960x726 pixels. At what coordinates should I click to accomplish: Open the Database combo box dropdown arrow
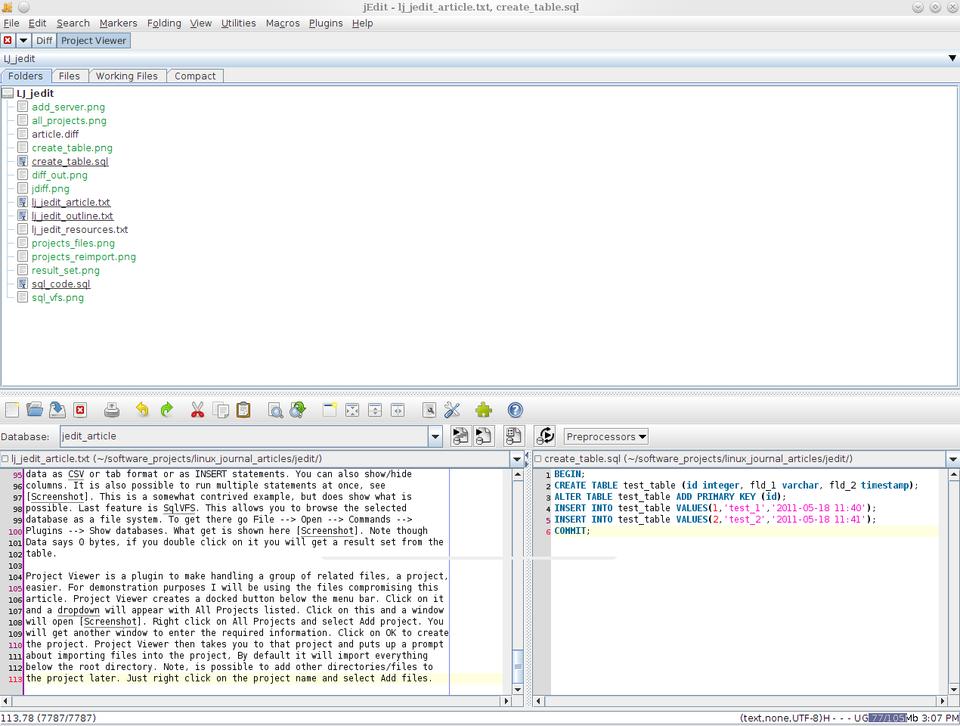(435, 436)
